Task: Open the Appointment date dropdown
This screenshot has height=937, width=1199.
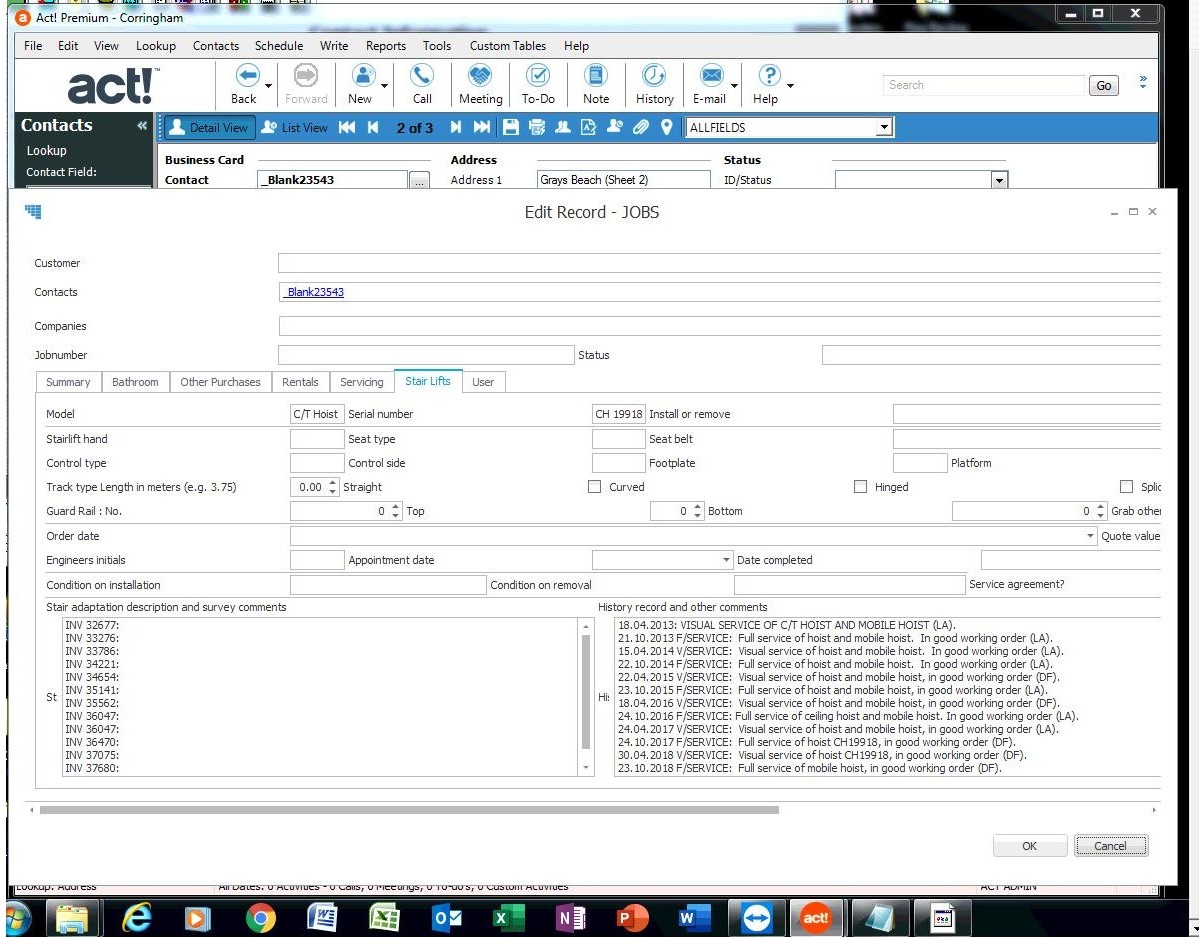Action: click(x=726, y=560)
